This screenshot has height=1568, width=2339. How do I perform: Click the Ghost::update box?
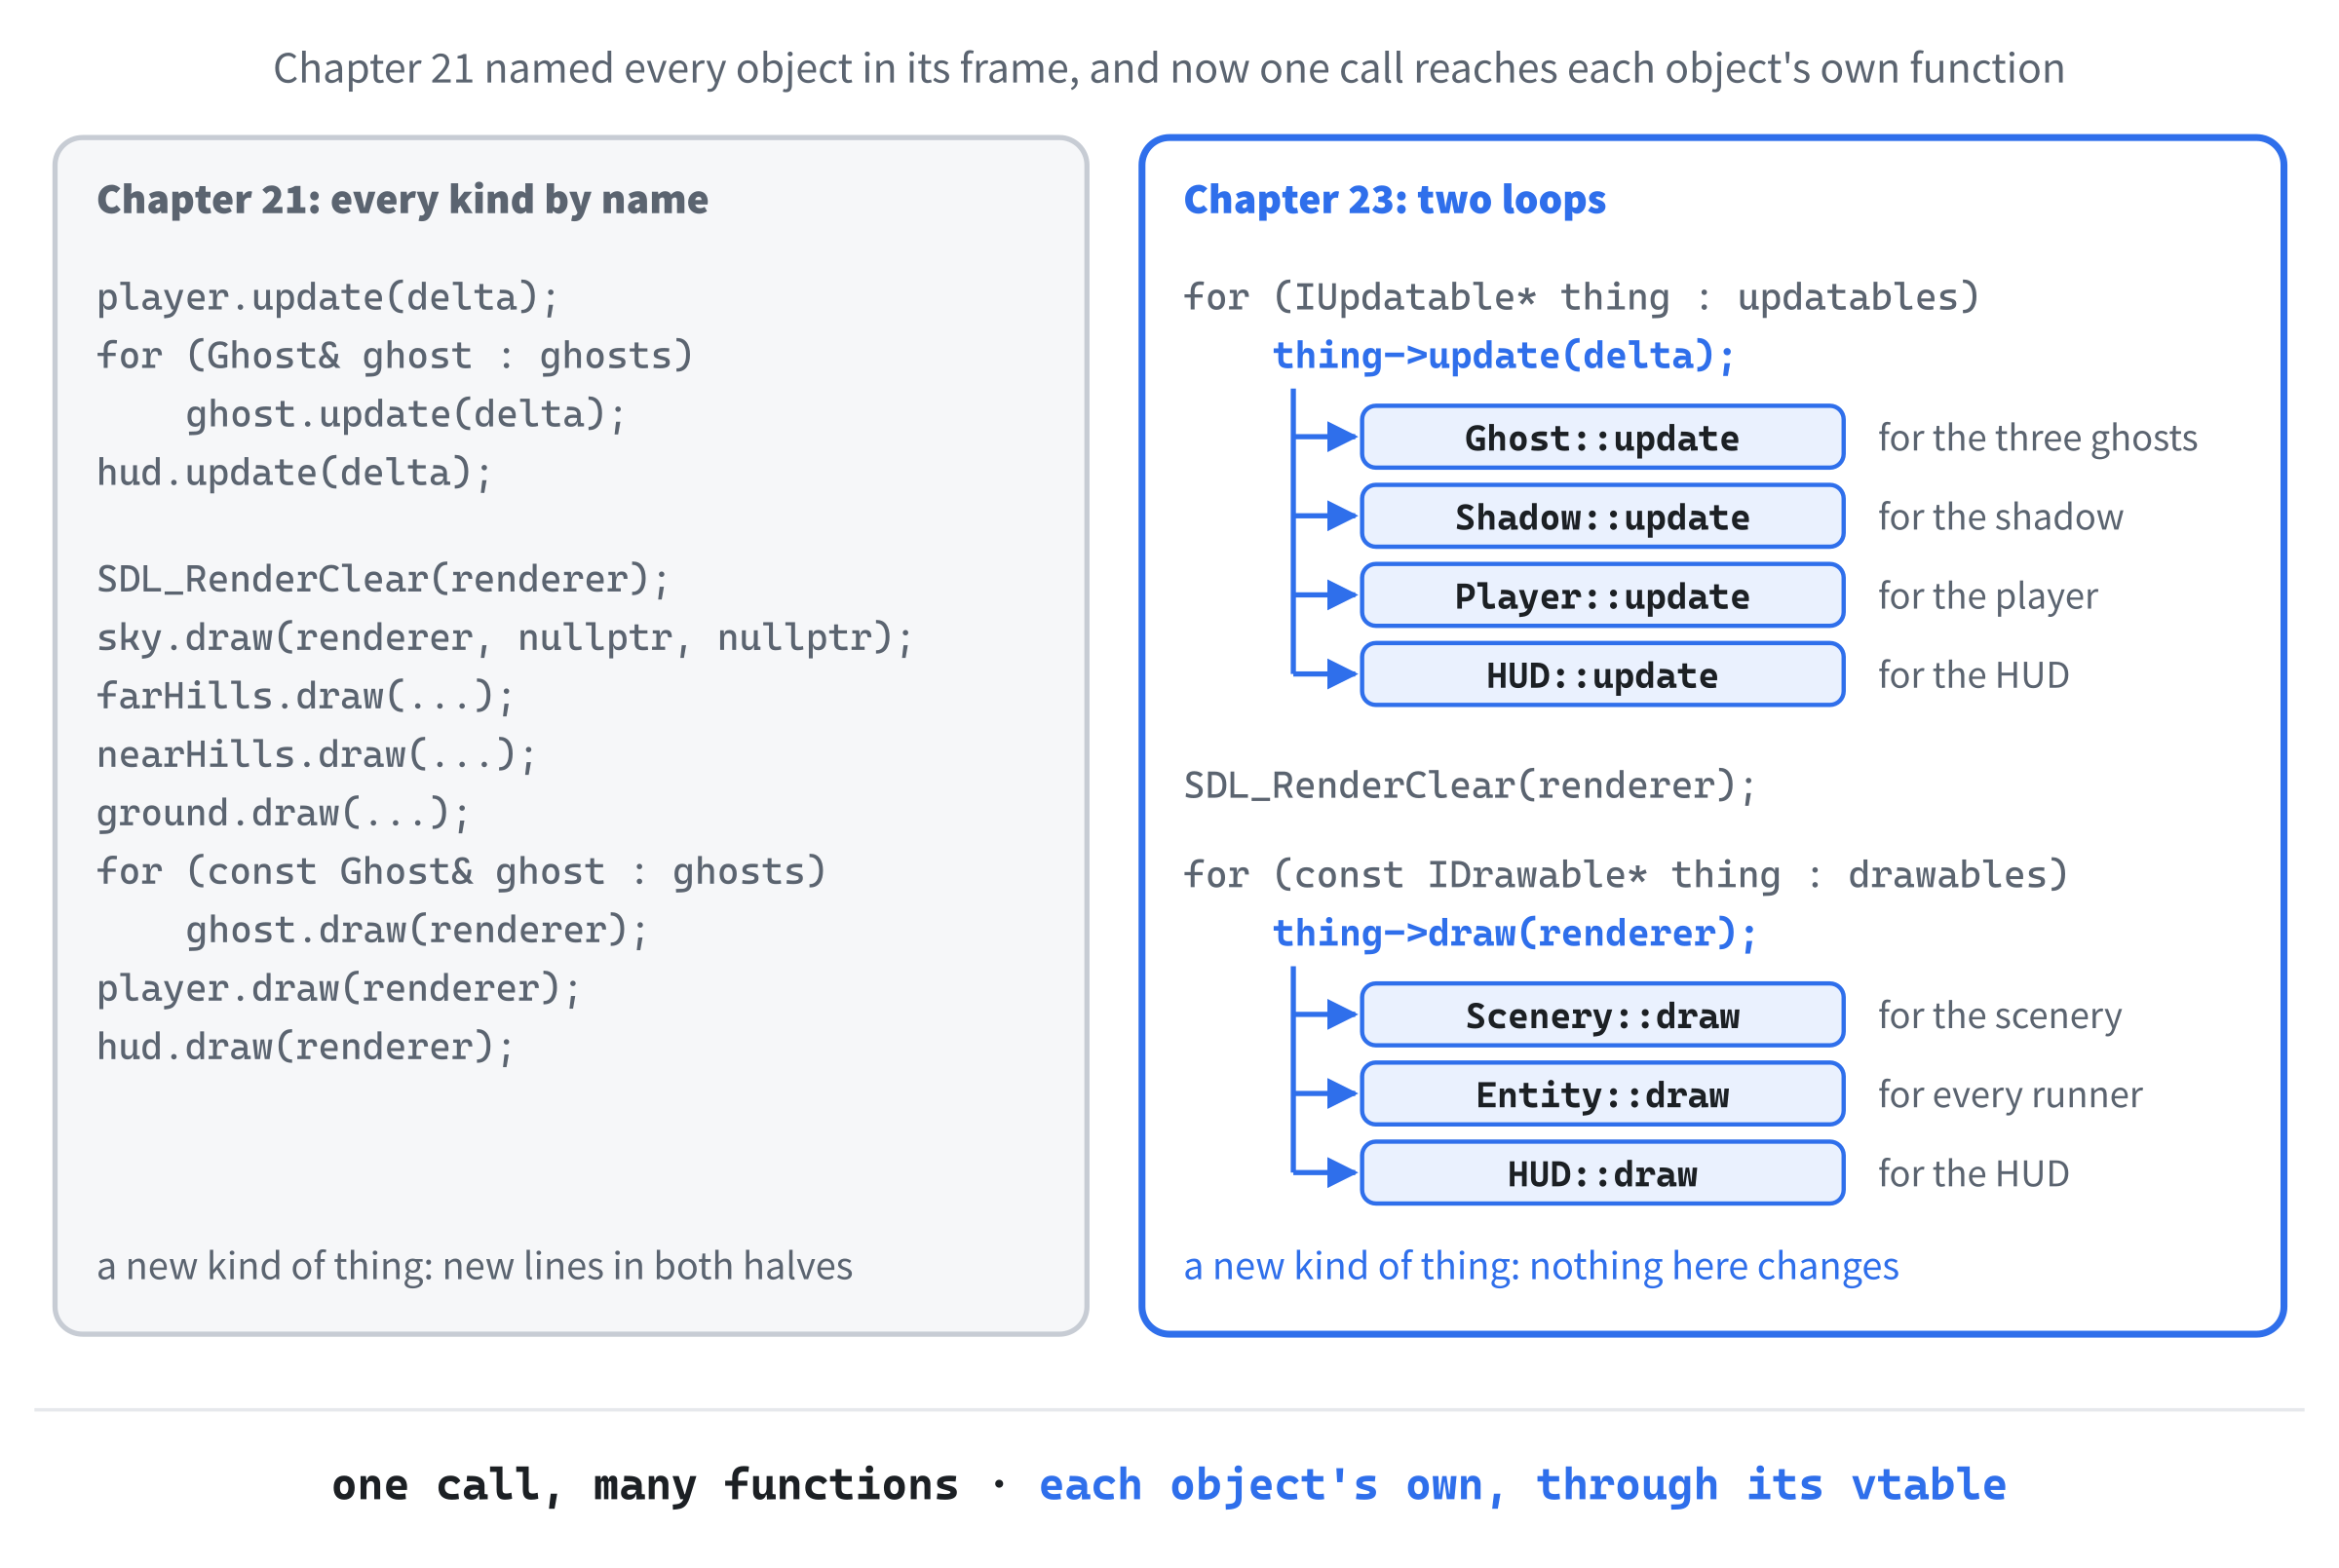click(1602, 437)
